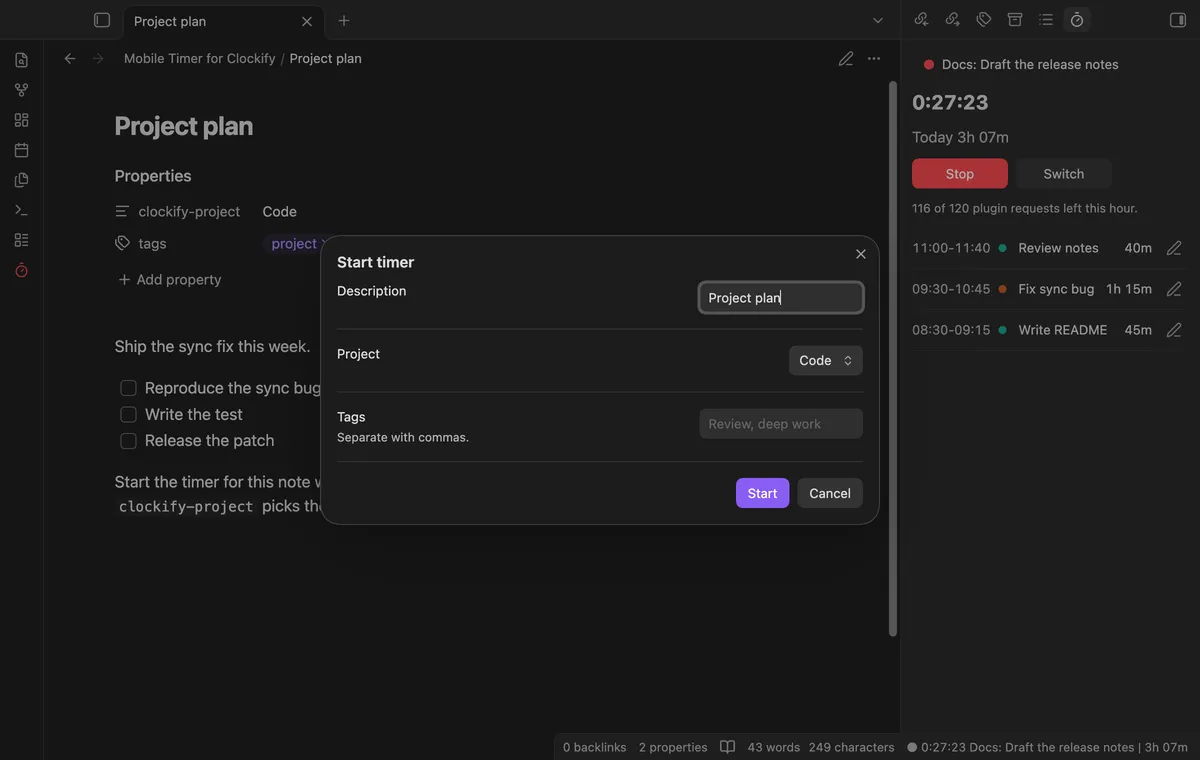Click Start in the Start timer dialog
Screen dimensions: 1200x760
[x=762, y=493]
